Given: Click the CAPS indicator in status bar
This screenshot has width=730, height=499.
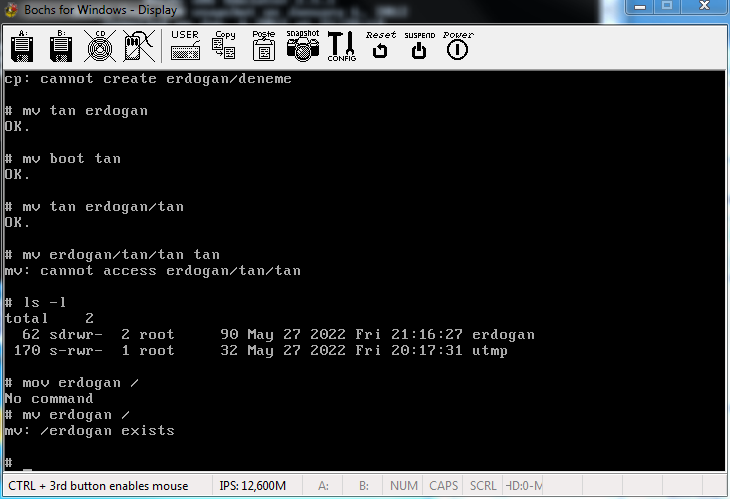Looking at the screenshot, I should point(443,486).
